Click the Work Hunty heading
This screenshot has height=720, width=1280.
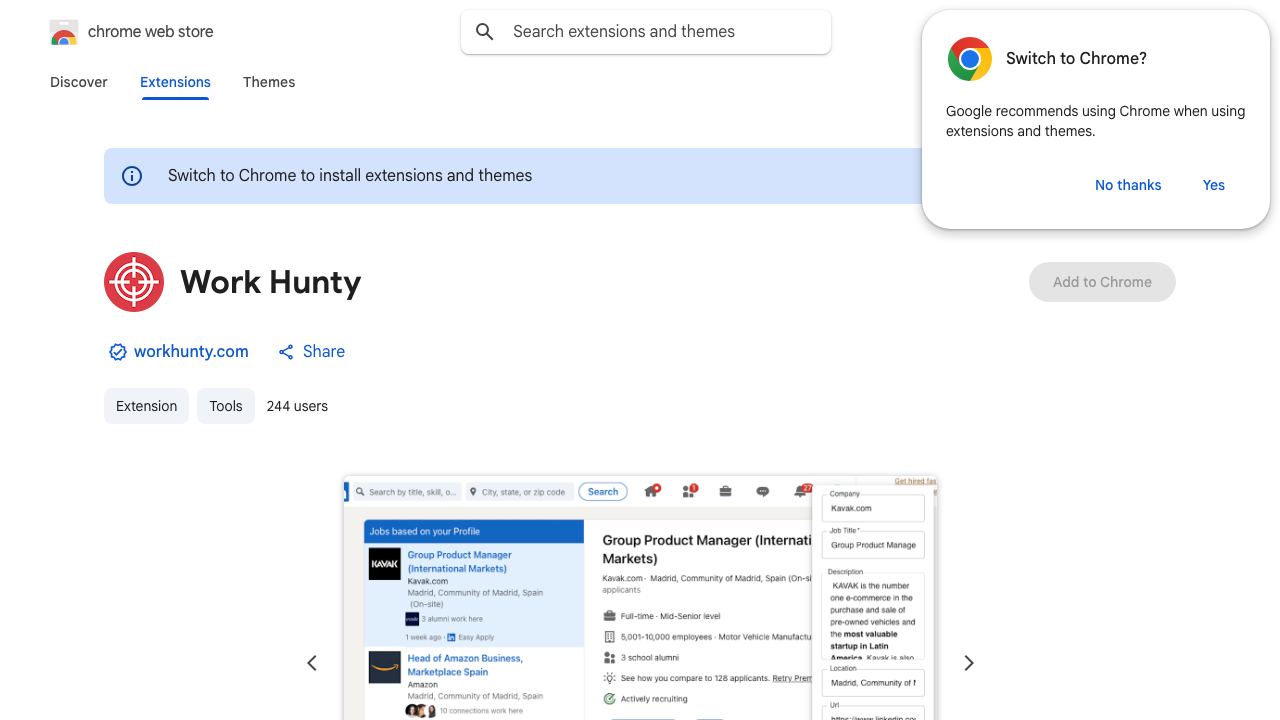271,282
